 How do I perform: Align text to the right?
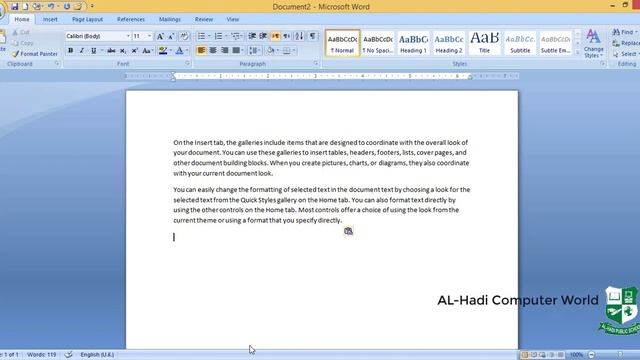(224, 51)
